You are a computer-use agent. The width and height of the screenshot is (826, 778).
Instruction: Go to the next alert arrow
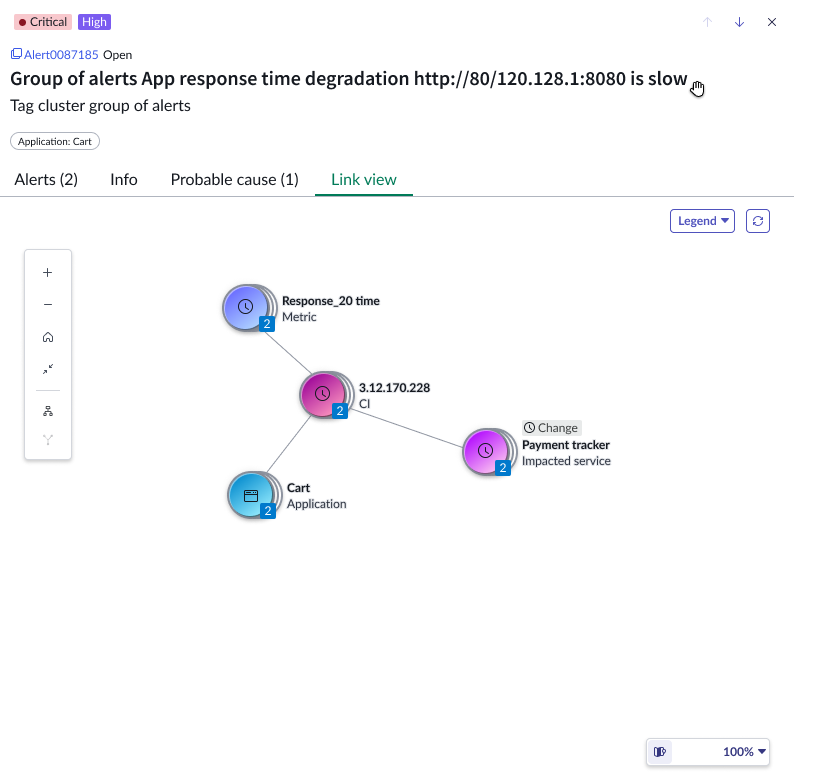pyautogui.click(x=739, y=22)
